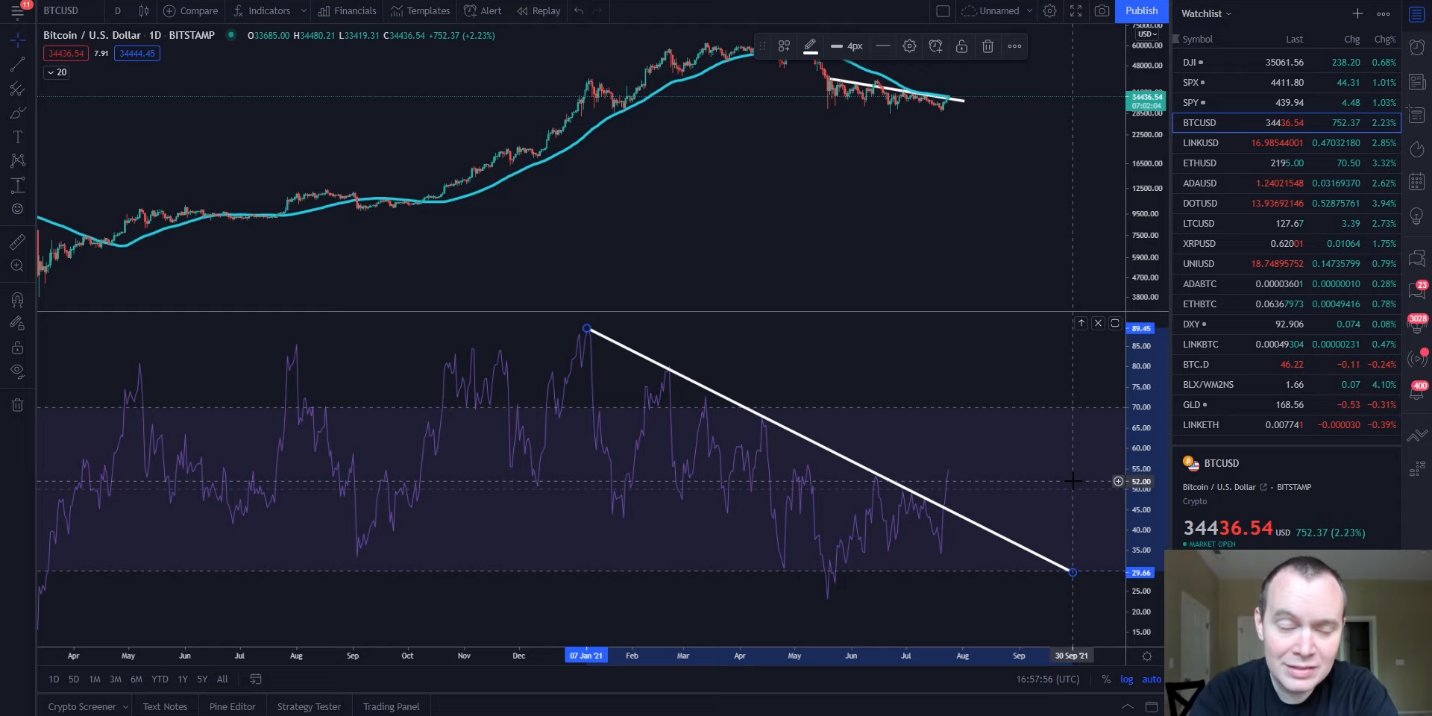Move the RSI pane up

coord(1081,323)
